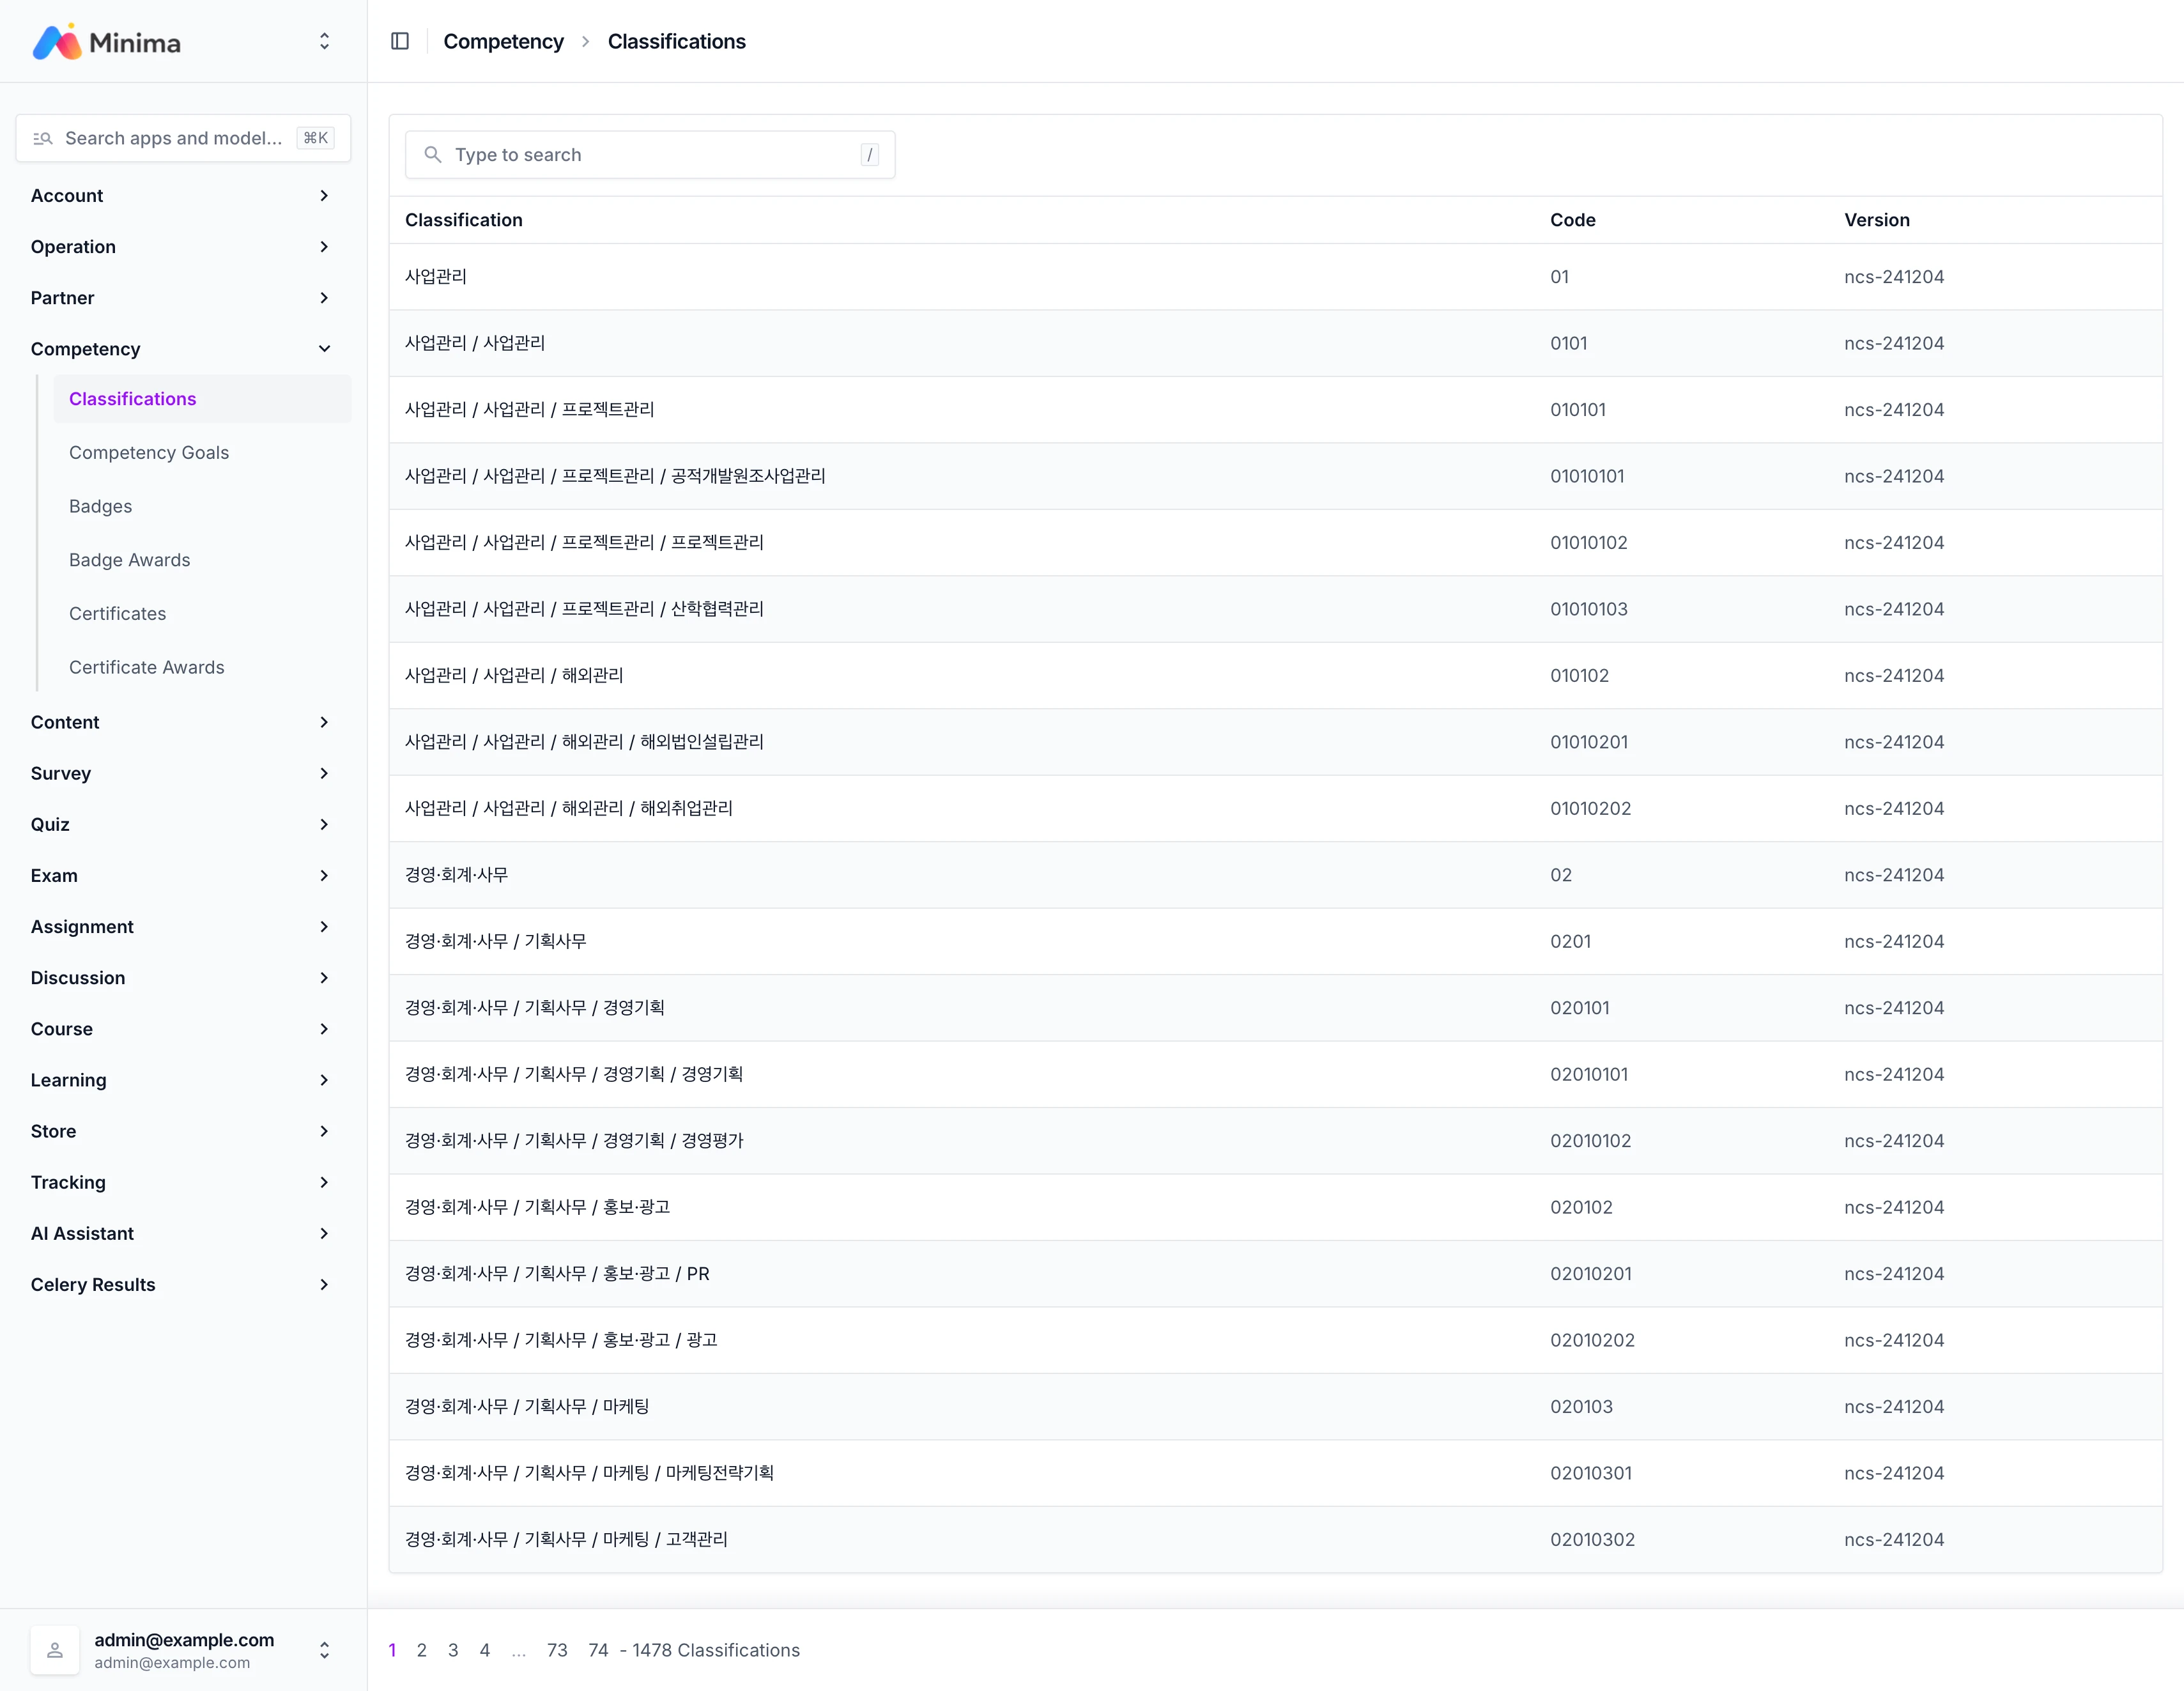The image size is (2184, 1691).
Task: Go to page 2 of classifications
Action: [x=422, y=1650]
